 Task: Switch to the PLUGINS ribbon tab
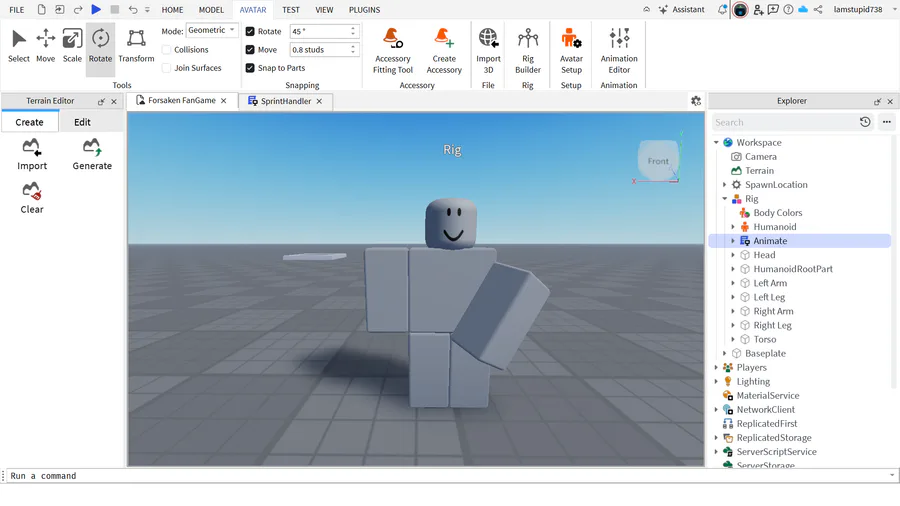point(364,10)
